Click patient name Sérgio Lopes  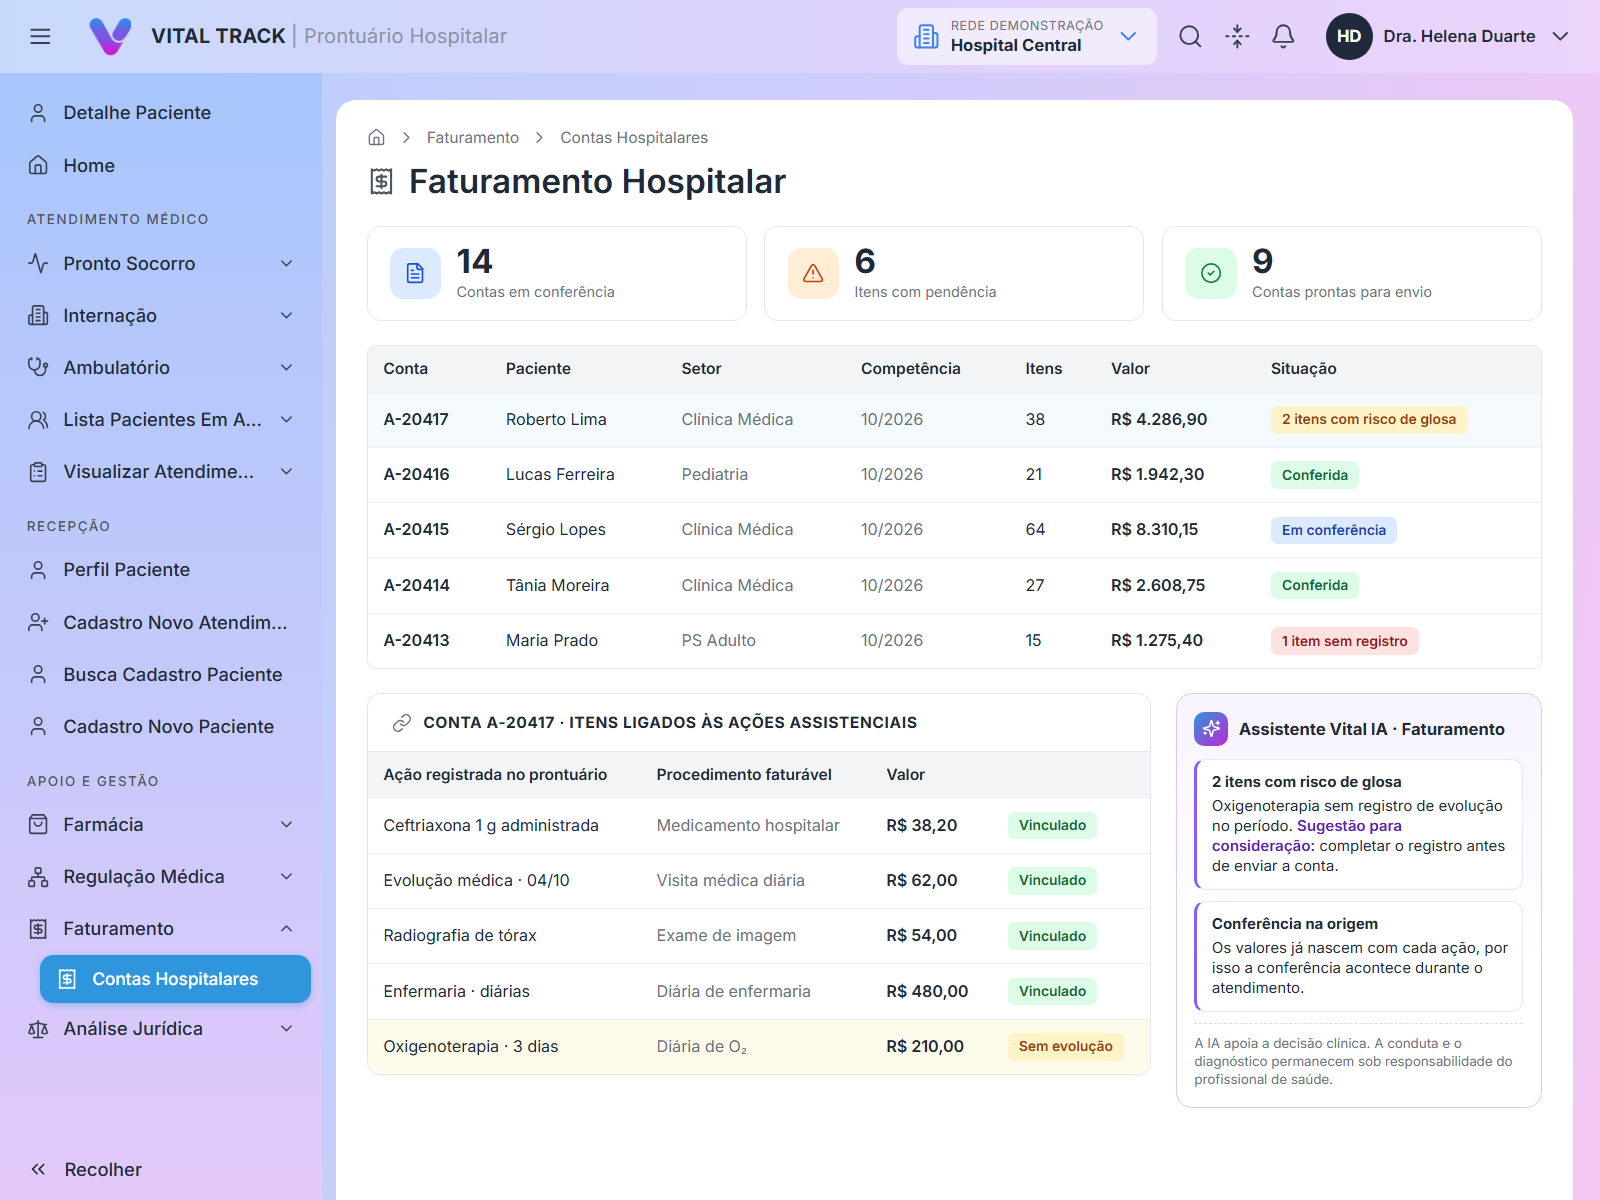coord(555,530)
